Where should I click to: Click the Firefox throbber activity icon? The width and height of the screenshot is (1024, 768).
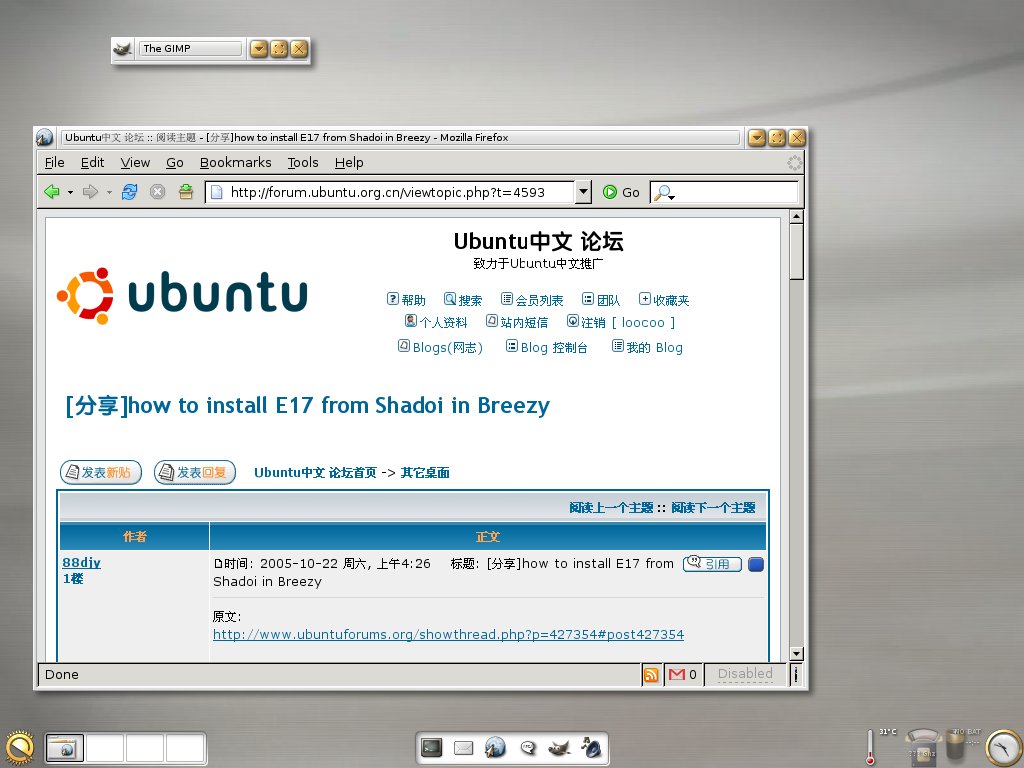coord(794,163)
